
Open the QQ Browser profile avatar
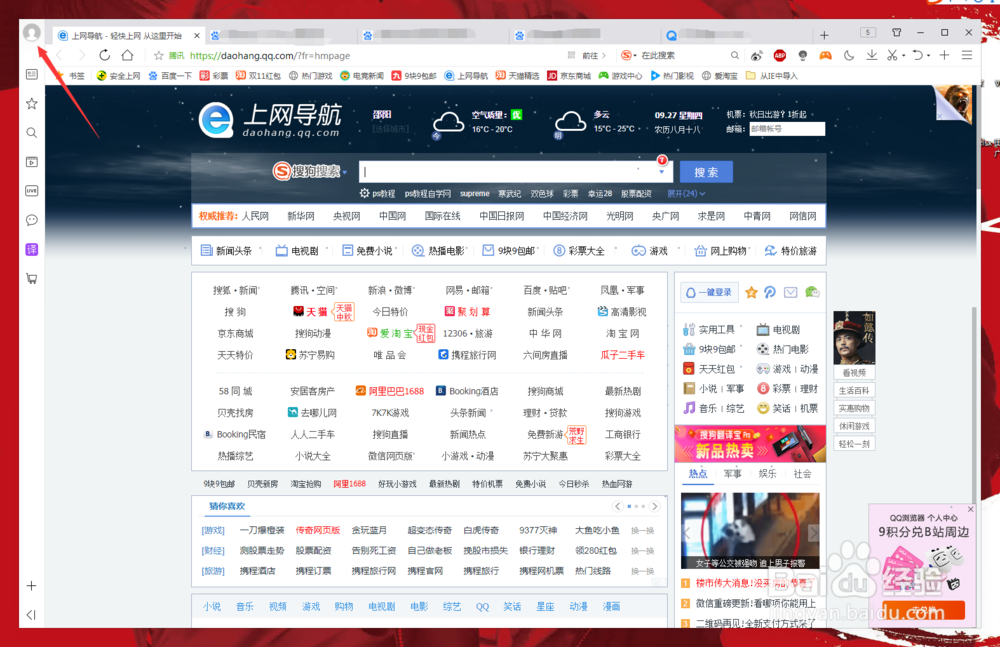31,32
